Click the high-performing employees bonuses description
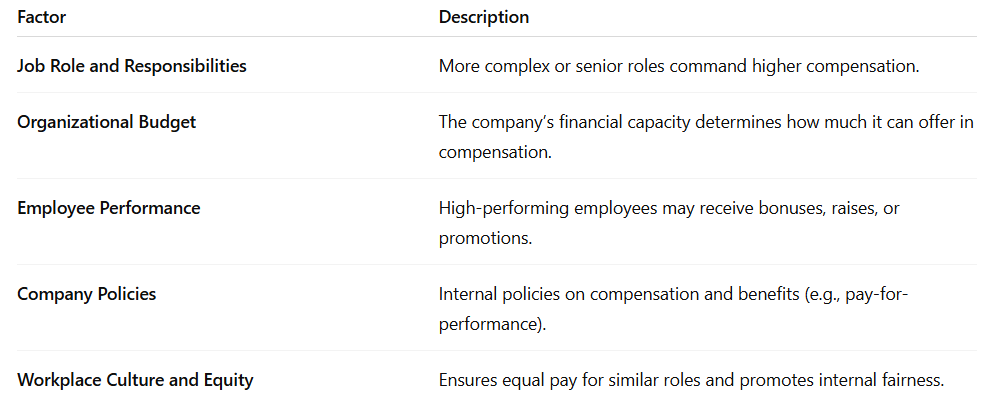Viewport: 1001px width, 413px height. click(669, 223)
